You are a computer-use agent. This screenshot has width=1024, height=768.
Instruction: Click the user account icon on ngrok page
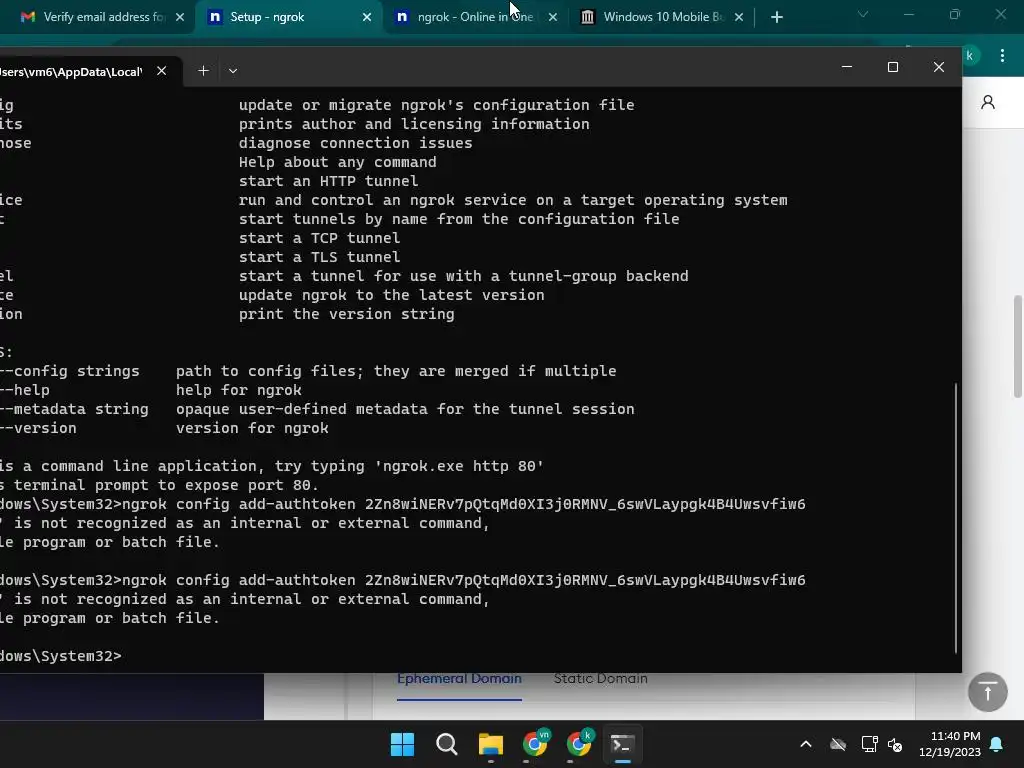point(988,103)
